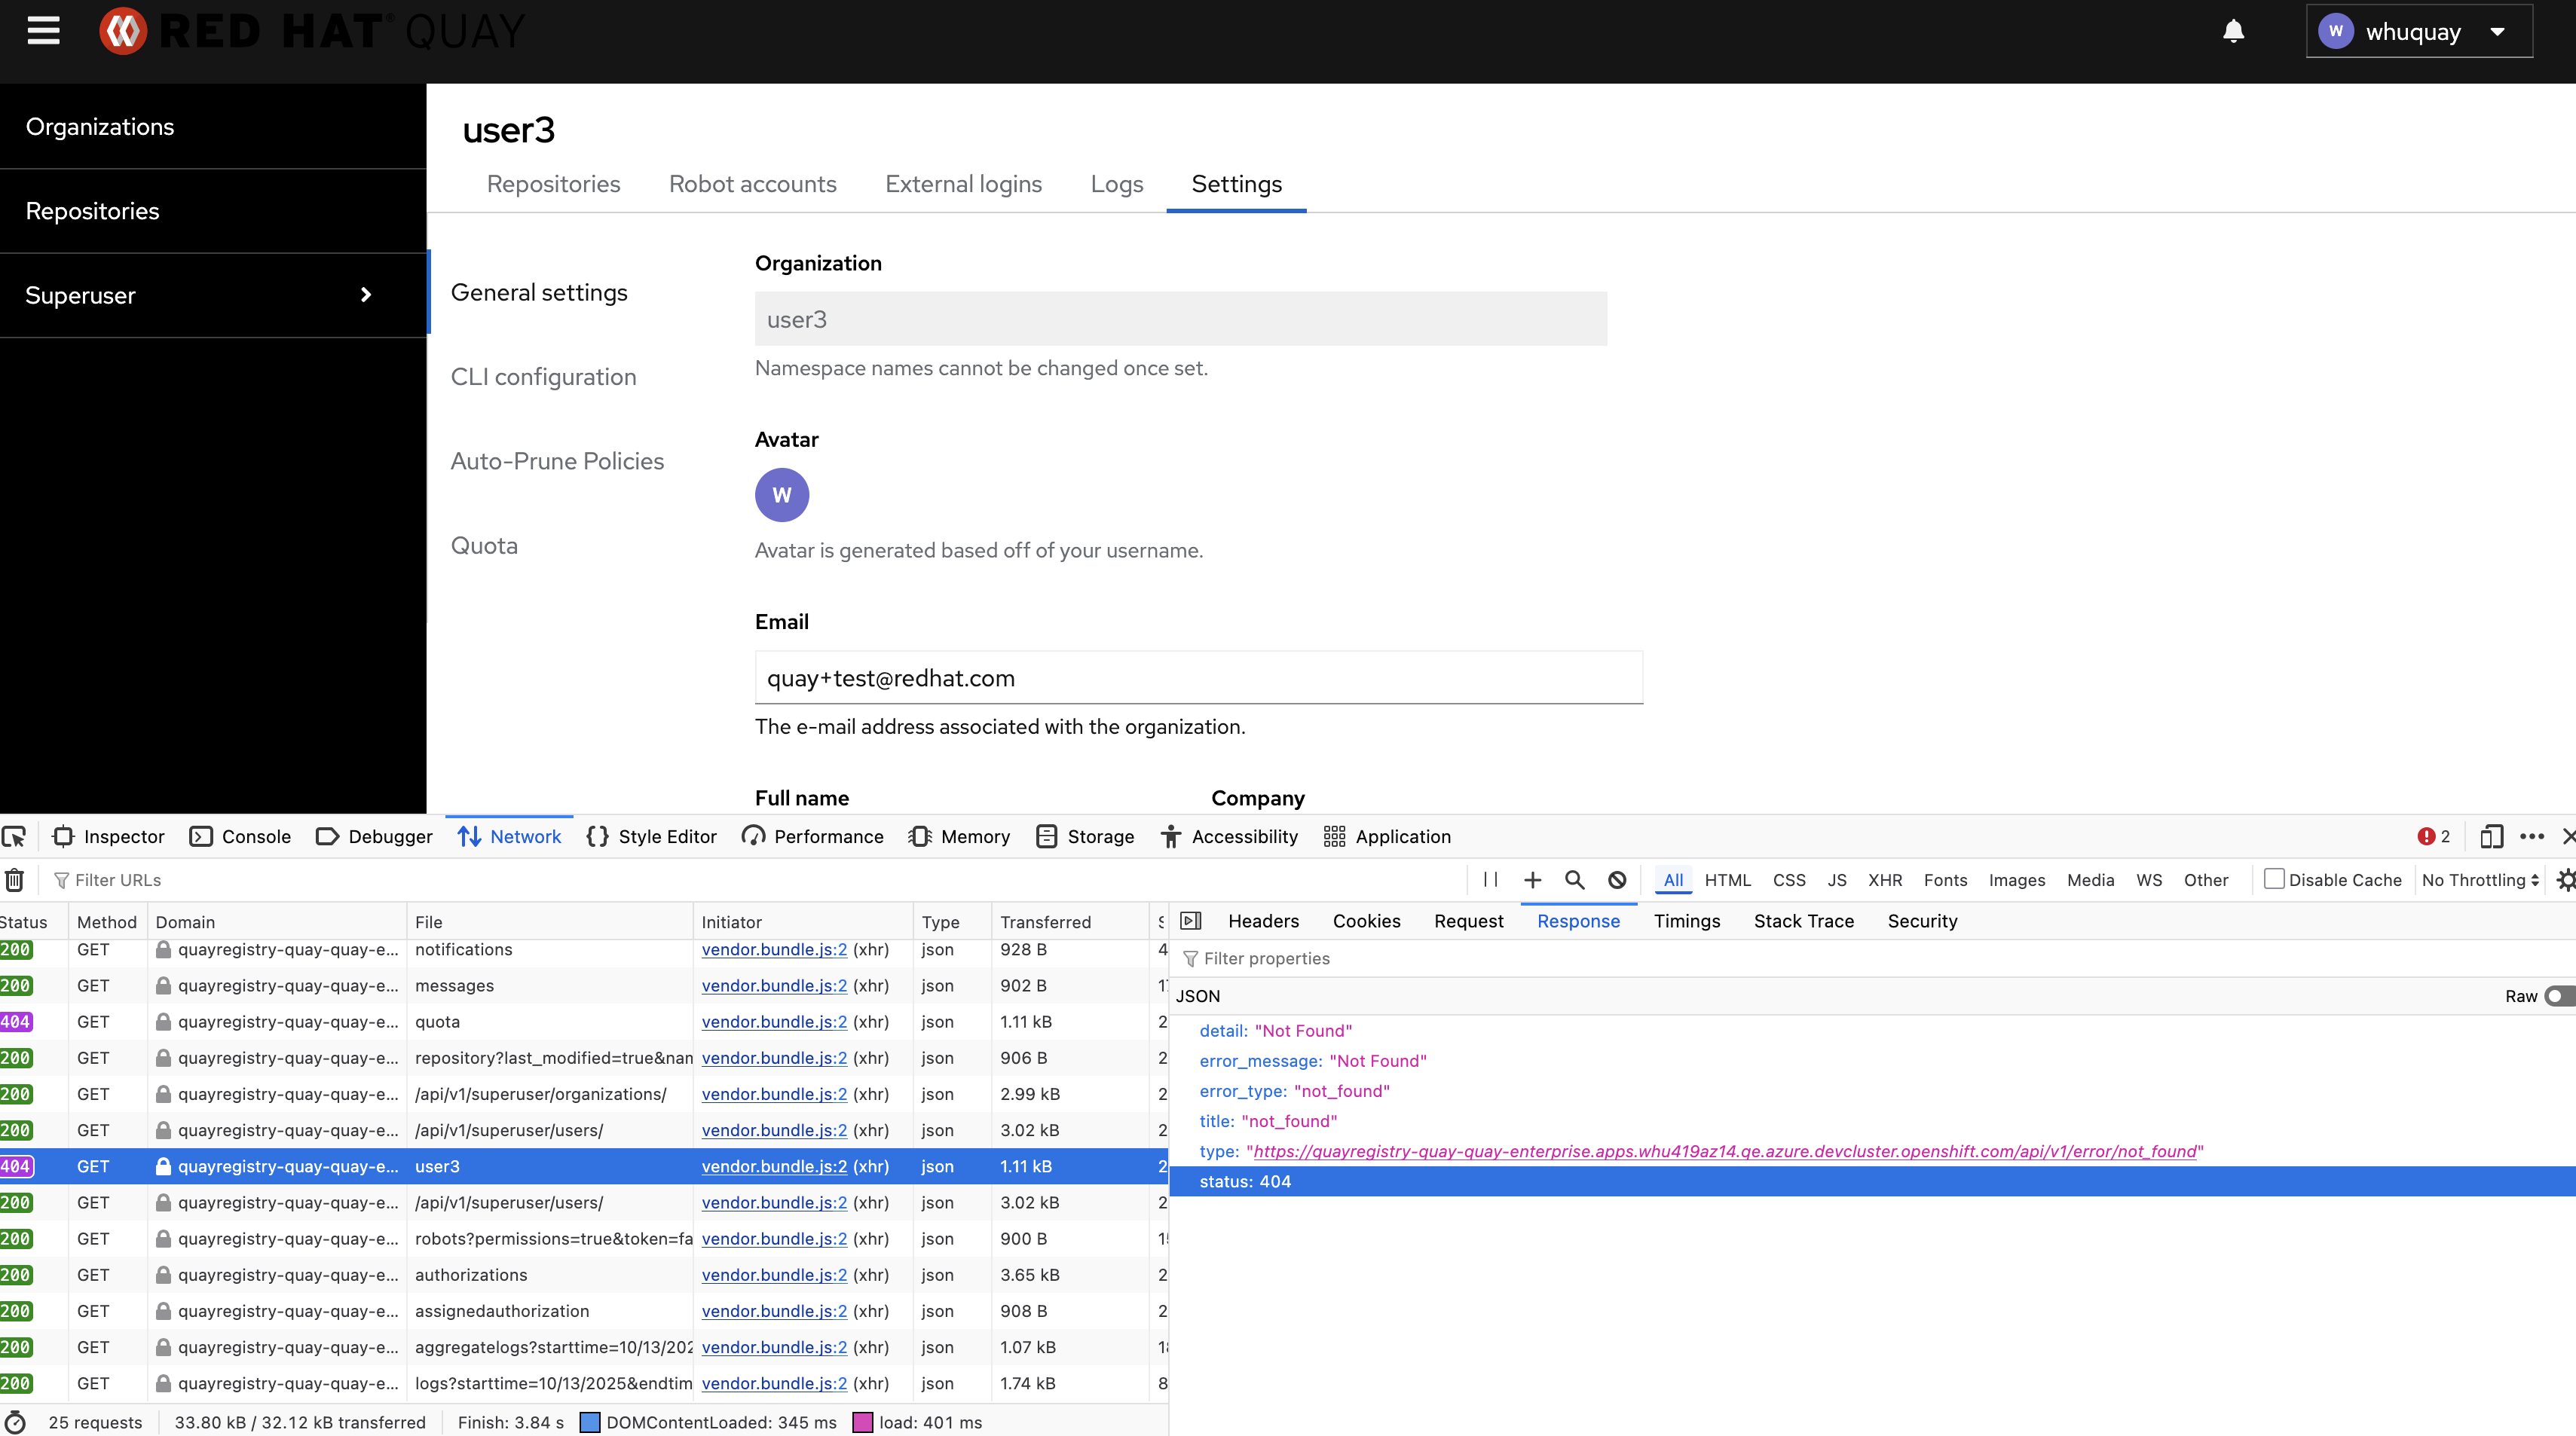Open the hamburger navigation menu
The width and height of the screenshot is (2576, 1436).
(x=43, y=31)
